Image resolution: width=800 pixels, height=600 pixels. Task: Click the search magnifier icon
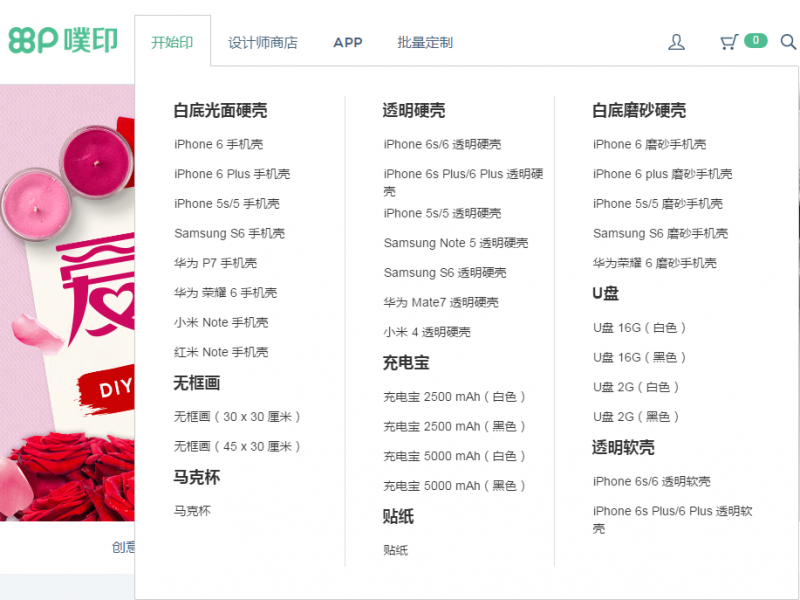[788, 42]
